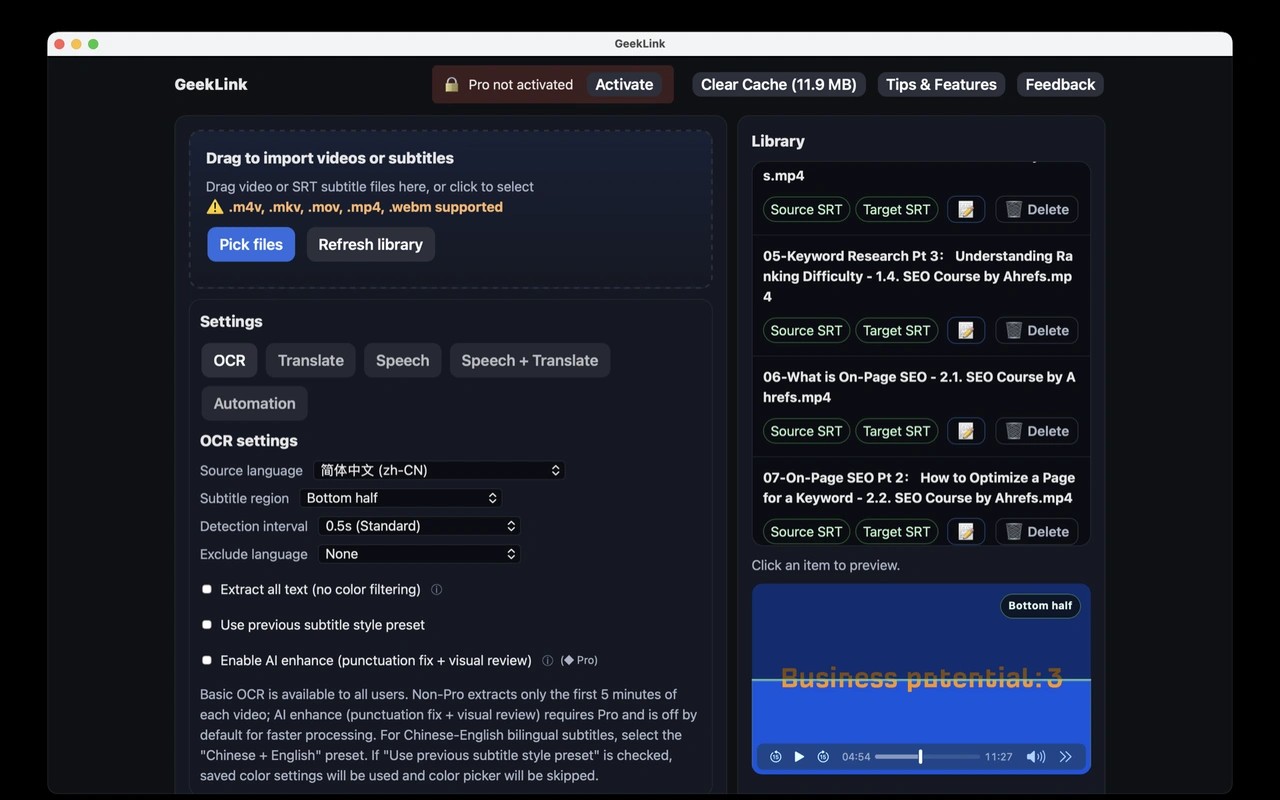Open Target SRT for 05-Keyword Research video
This screenshot has height=800, width=1280.
tap(896, 330)
